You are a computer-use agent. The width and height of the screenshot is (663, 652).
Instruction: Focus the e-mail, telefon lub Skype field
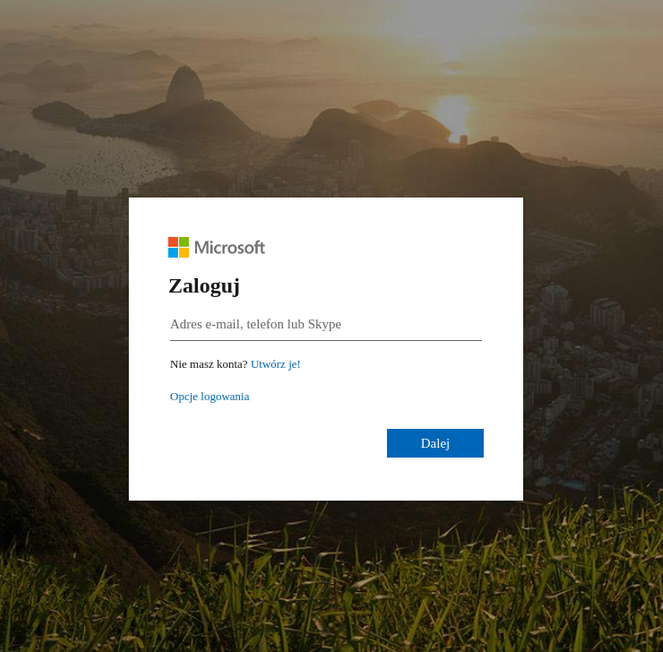326,324
